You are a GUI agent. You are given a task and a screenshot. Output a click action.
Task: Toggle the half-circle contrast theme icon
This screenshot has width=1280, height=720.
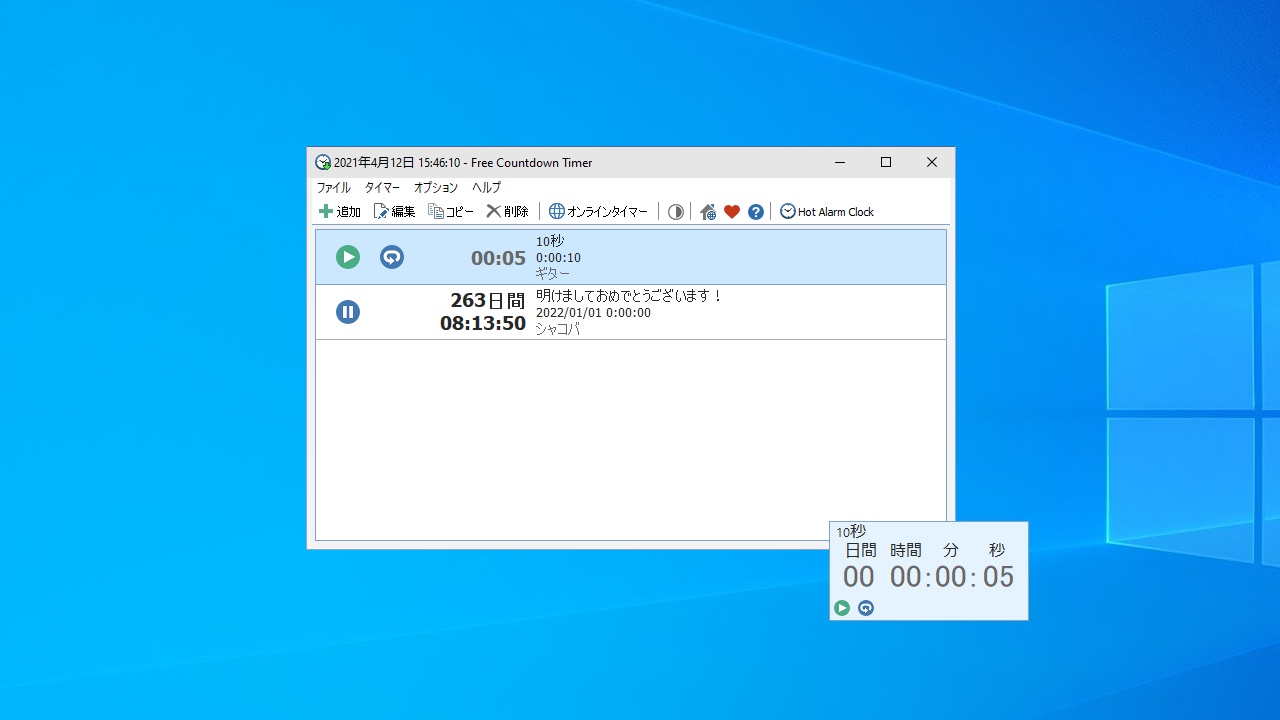pos(676,212)
